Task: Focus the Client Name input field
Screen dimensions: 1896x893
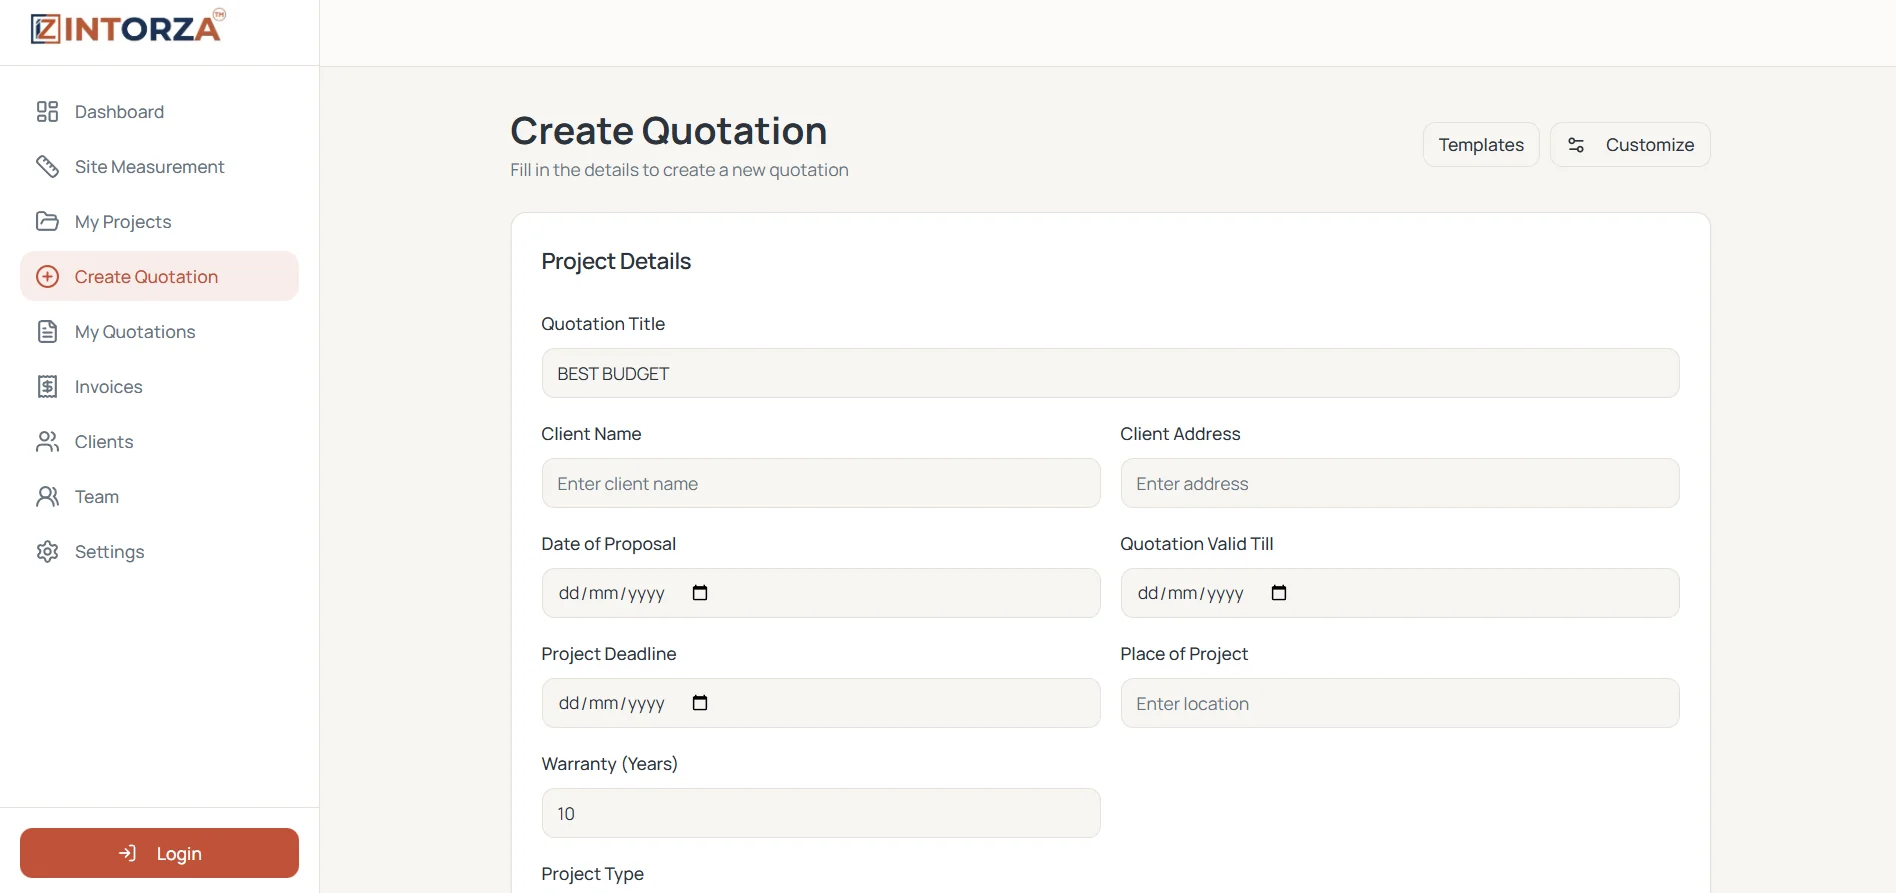Action: click(x=821, y=483)
